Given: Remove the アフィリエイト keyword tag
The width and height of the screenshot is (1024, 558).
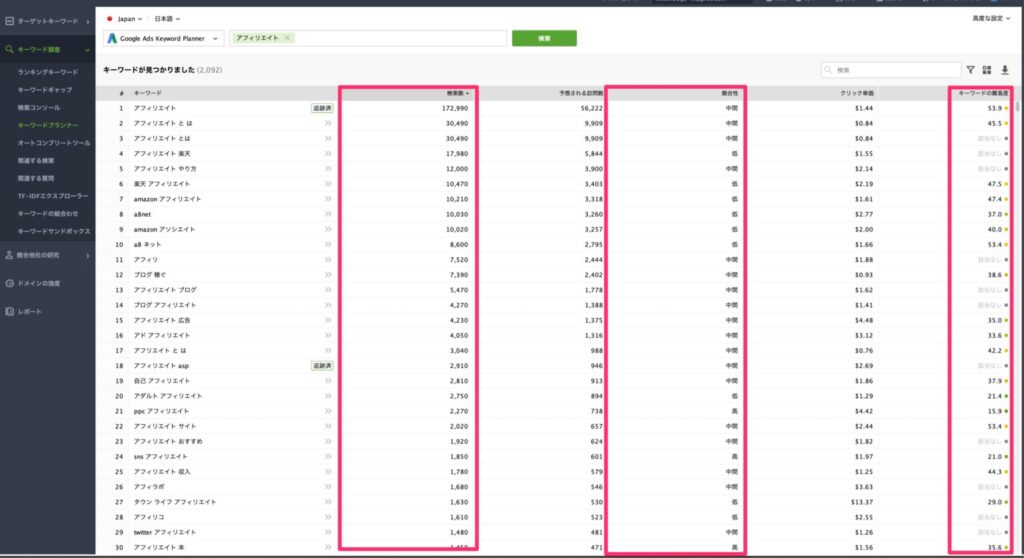Looking at the screenshot, I should [x=287, y=38].
